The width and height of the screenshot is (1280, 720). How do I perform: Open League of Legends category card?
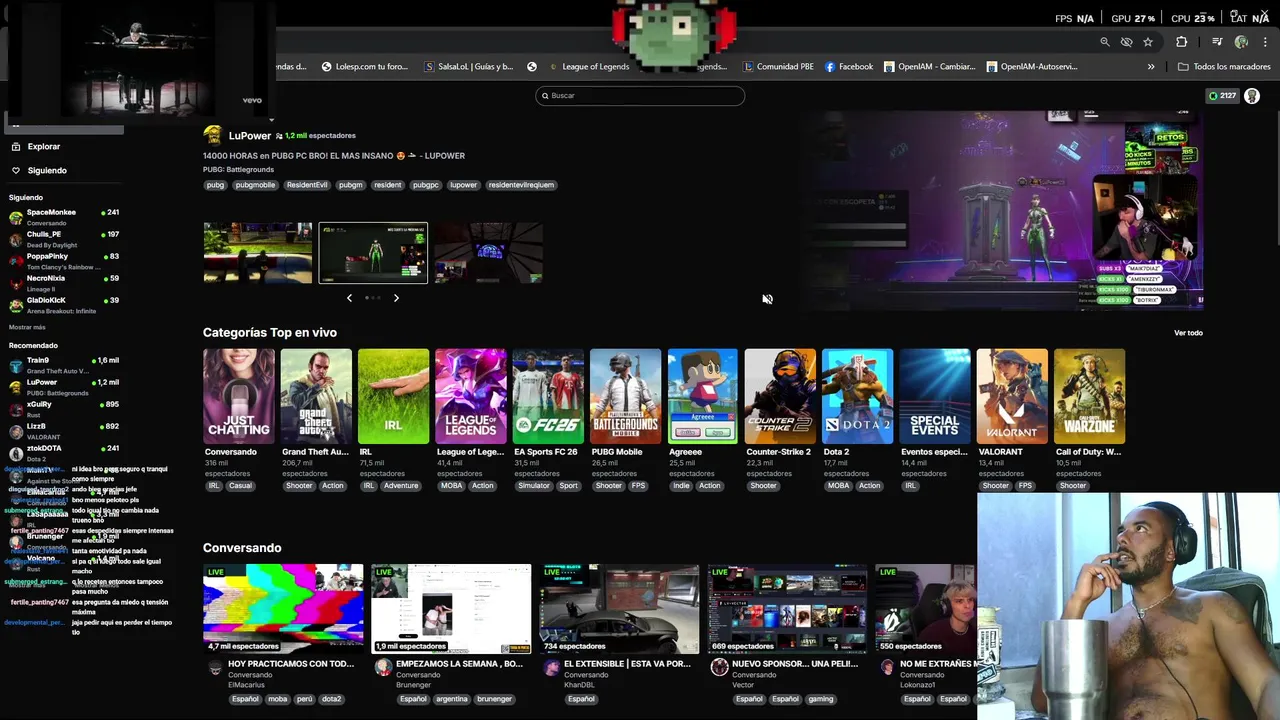point(471,396)
